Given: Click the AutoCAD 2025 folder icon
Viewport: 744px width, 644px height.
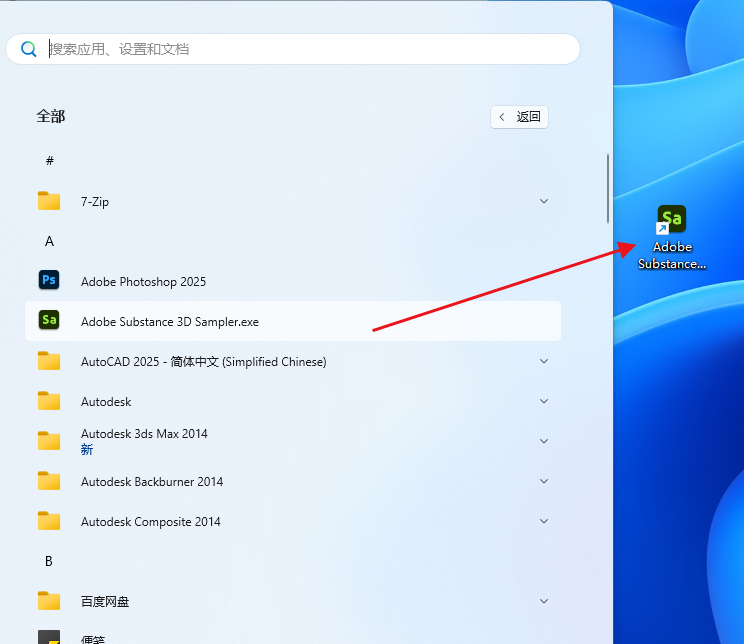Looking at the screenshot, I should coord(49,361).
